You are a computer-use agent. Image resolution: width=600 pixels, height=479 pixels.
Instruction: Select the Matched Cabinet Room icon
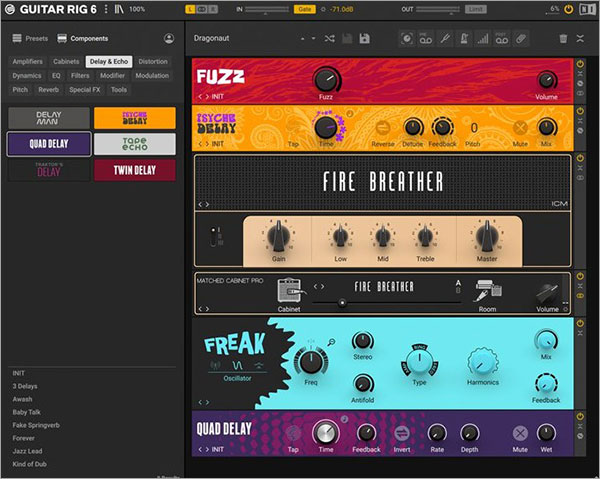tap(488, 291)
